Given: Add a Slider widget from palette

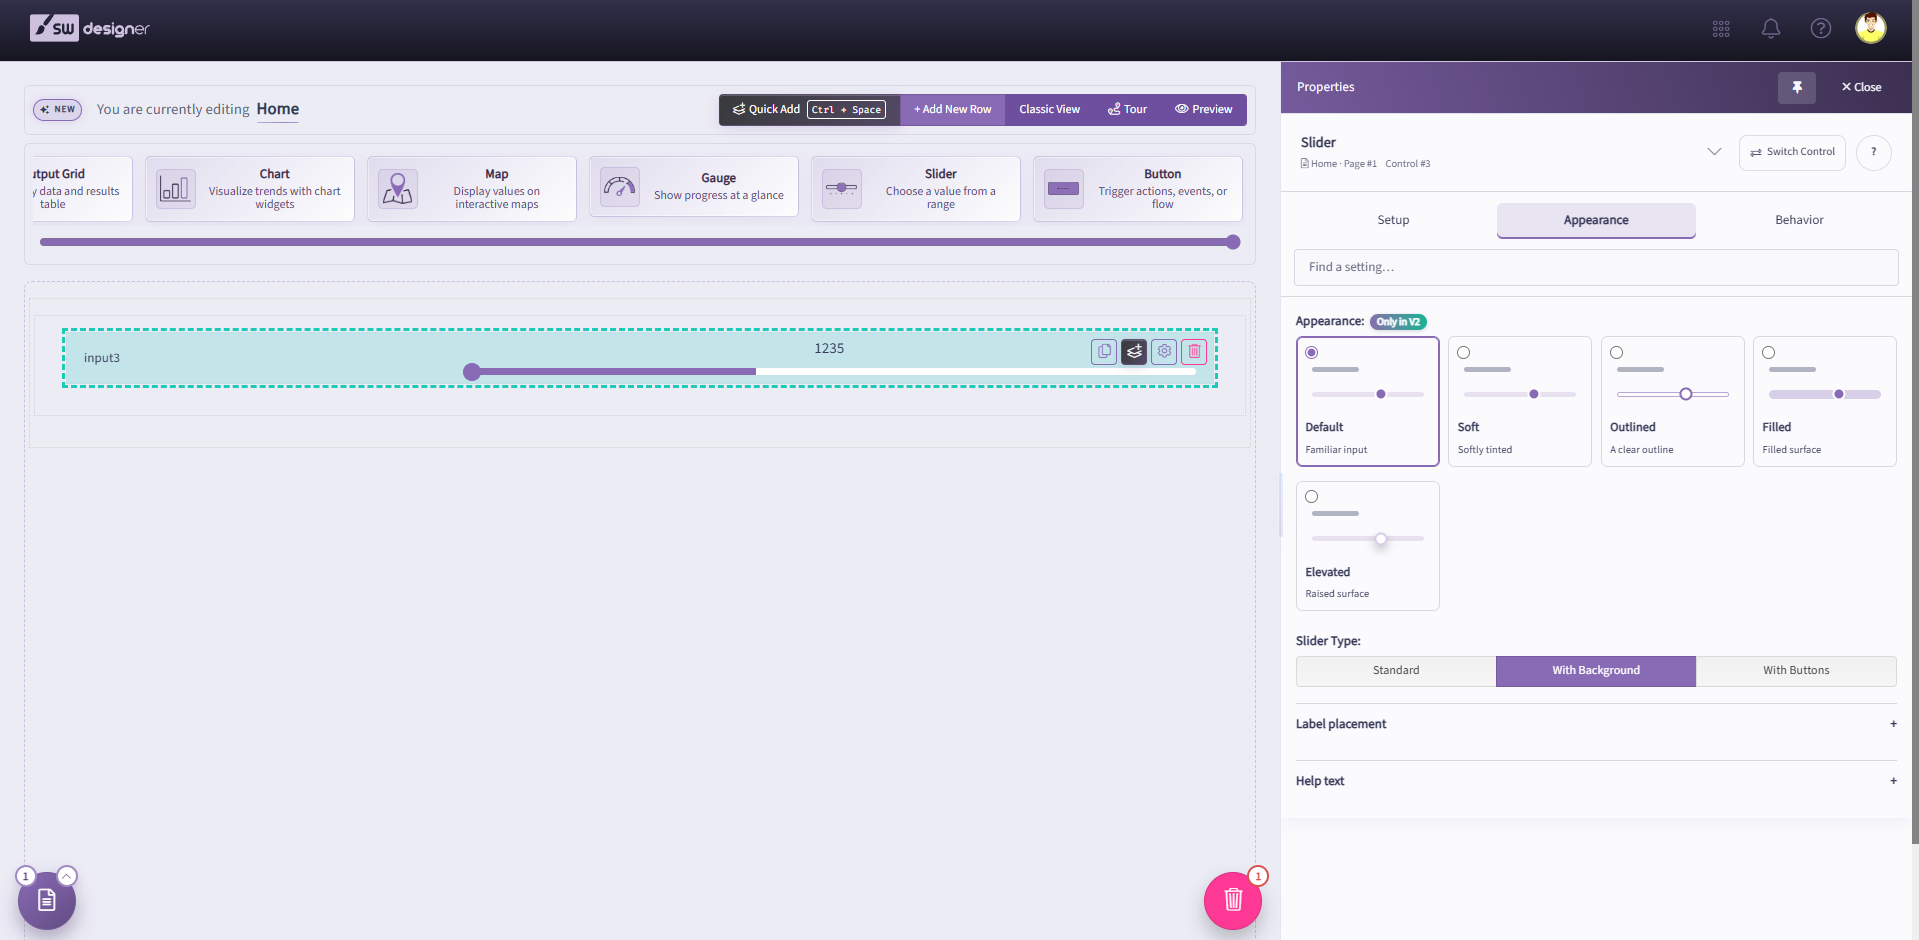Looking at the screenshot, I should tap(916, 189).
